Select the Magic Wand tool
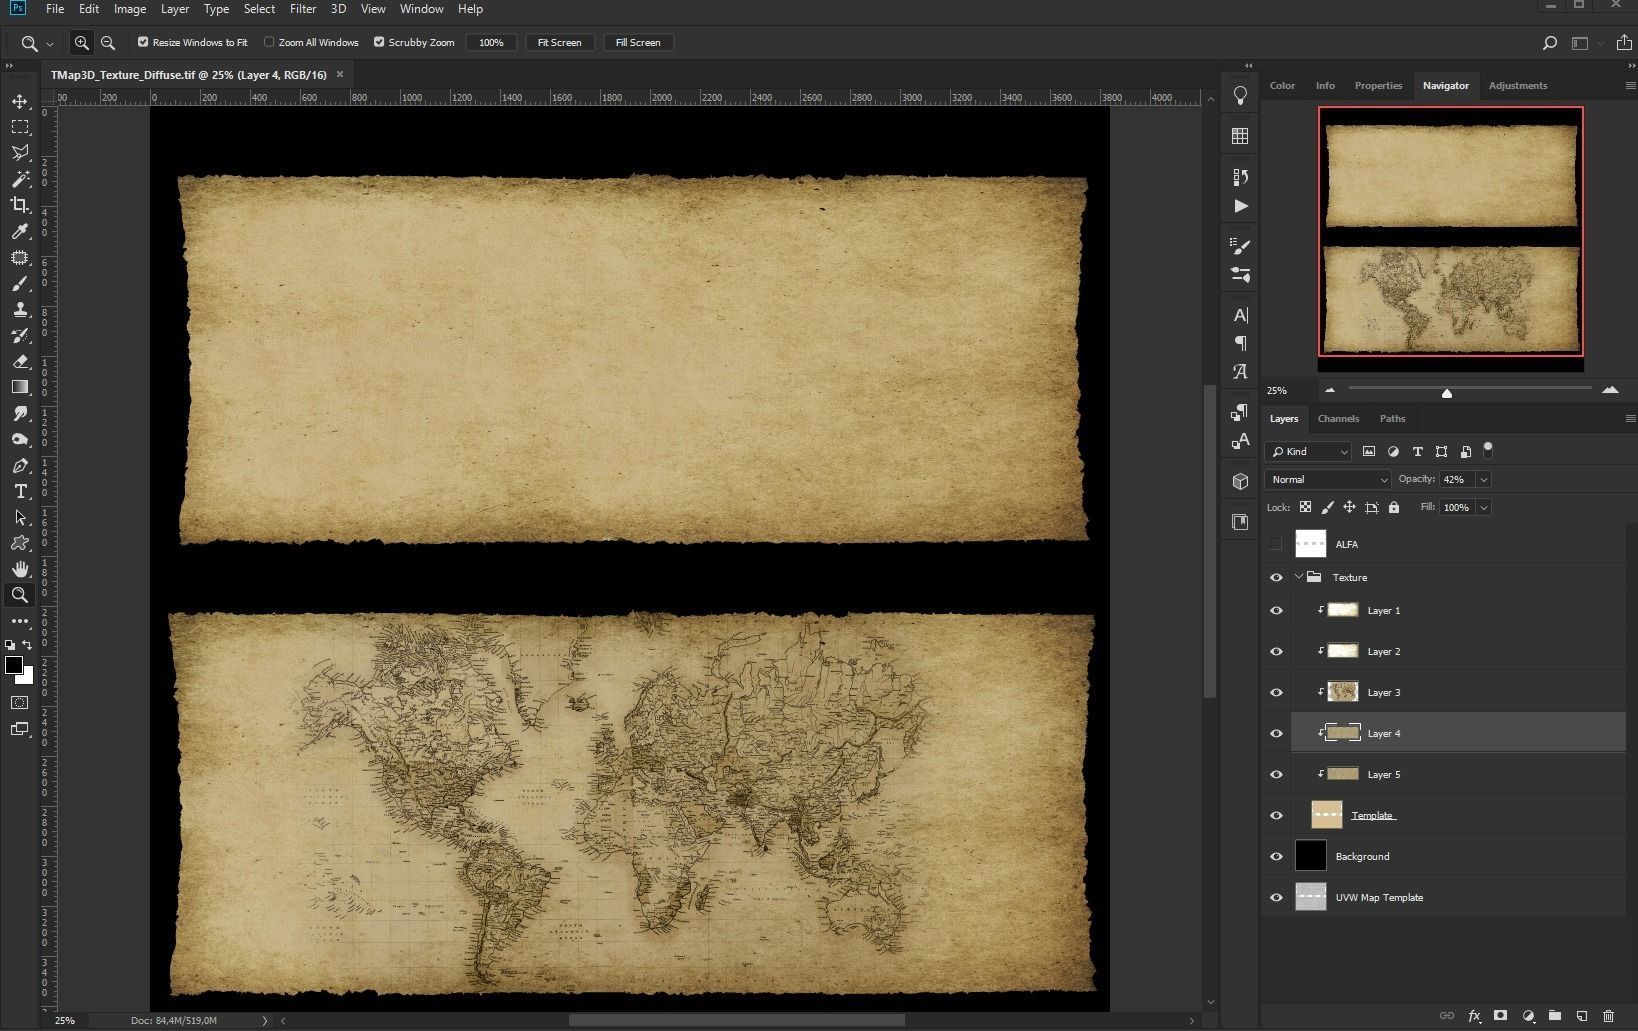The width and height of the screenshot is (1638, 1031). coord(20,179)
